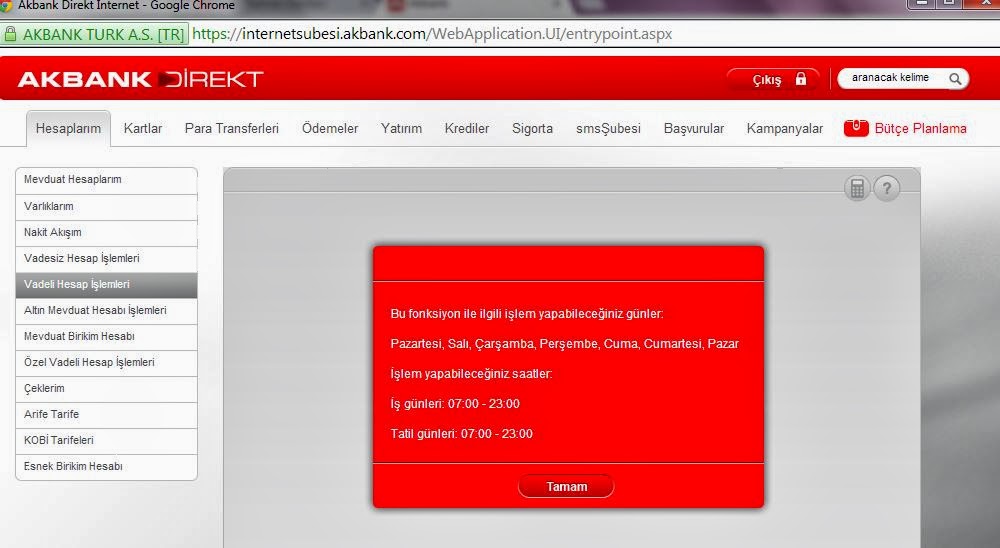This screenshot has width=1000, height=548.
Task: Click the Akbank Direkt logo
Action: click(140, 79)
